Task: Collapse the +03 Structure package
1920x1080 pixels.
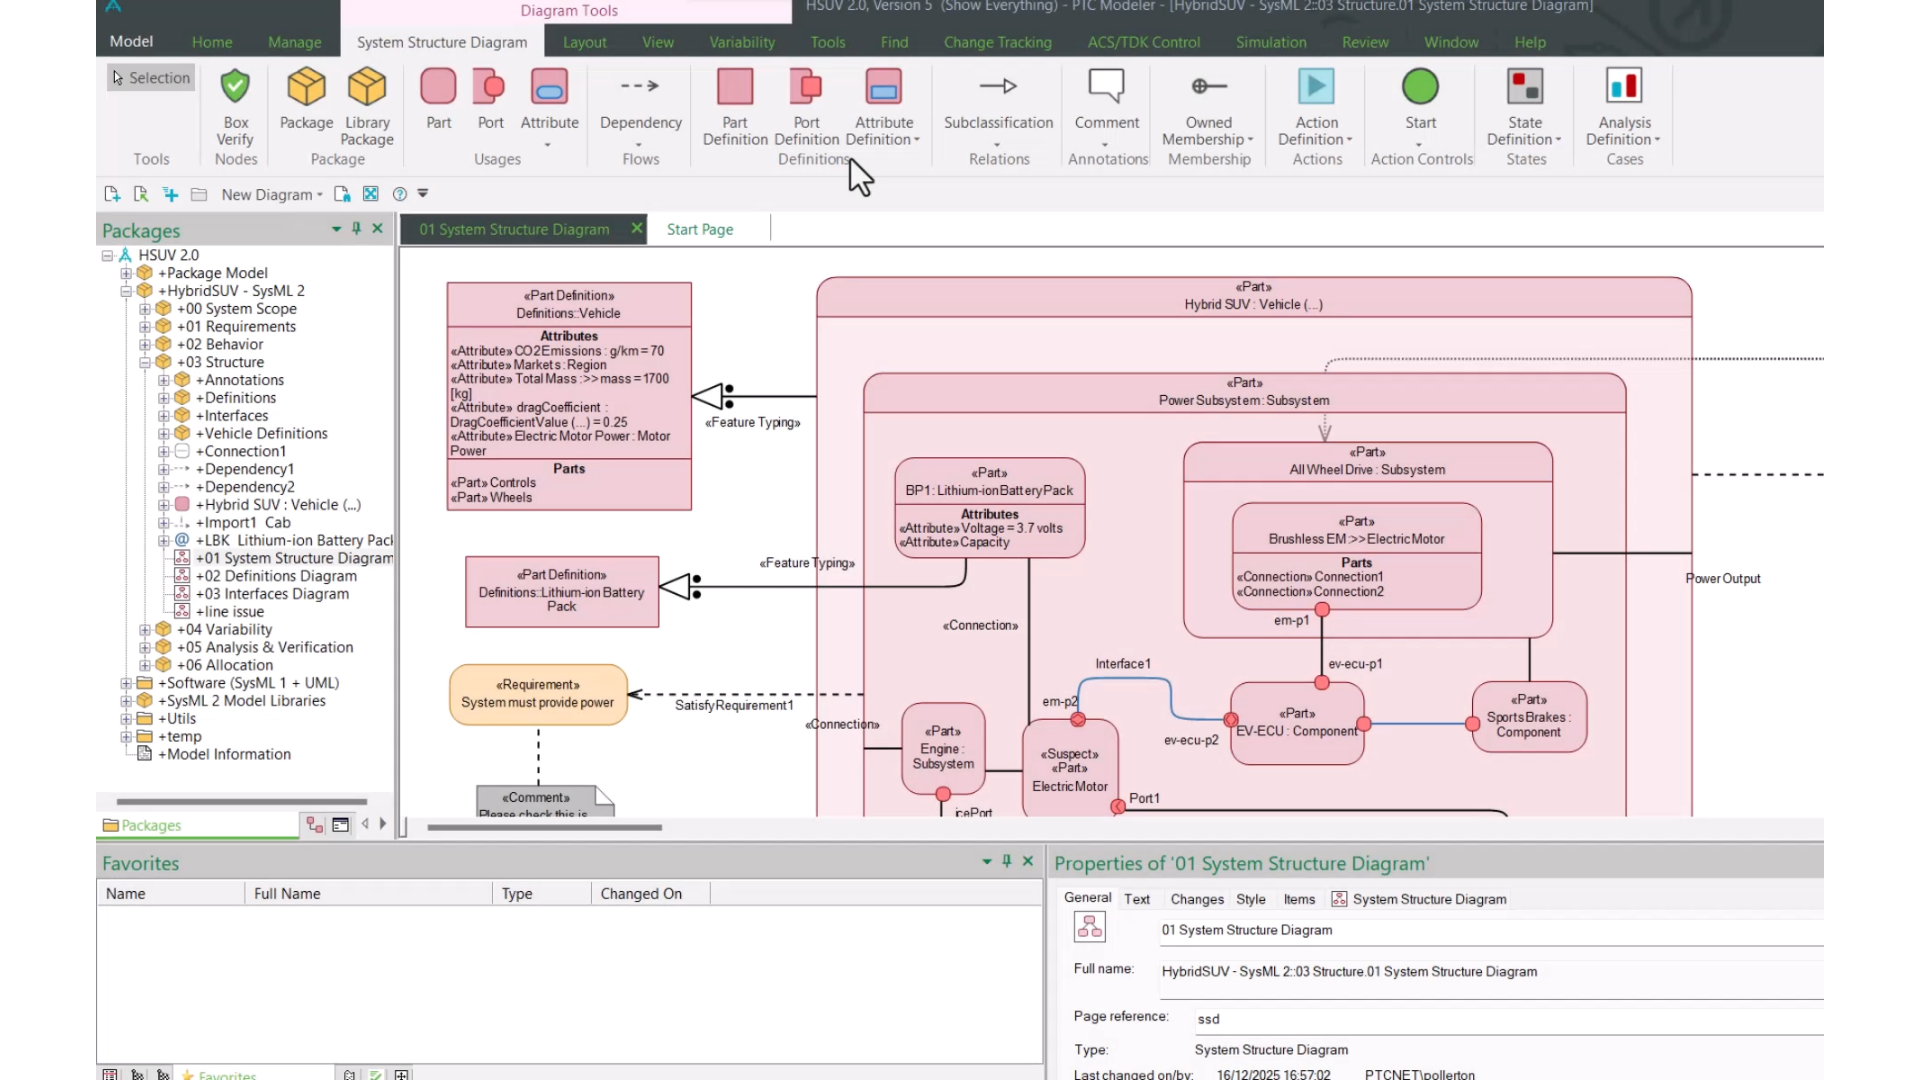Action: click(145, 363)
